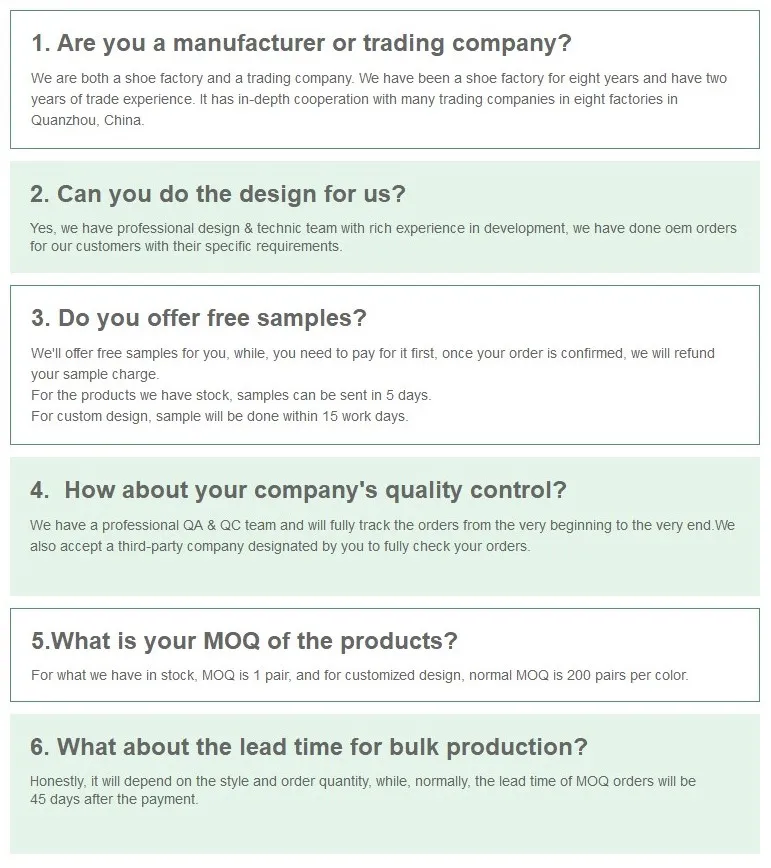Screen dimensions: 771x868
Task: Click the line starting "years of trade experience"
Action: tap(354, 100)
